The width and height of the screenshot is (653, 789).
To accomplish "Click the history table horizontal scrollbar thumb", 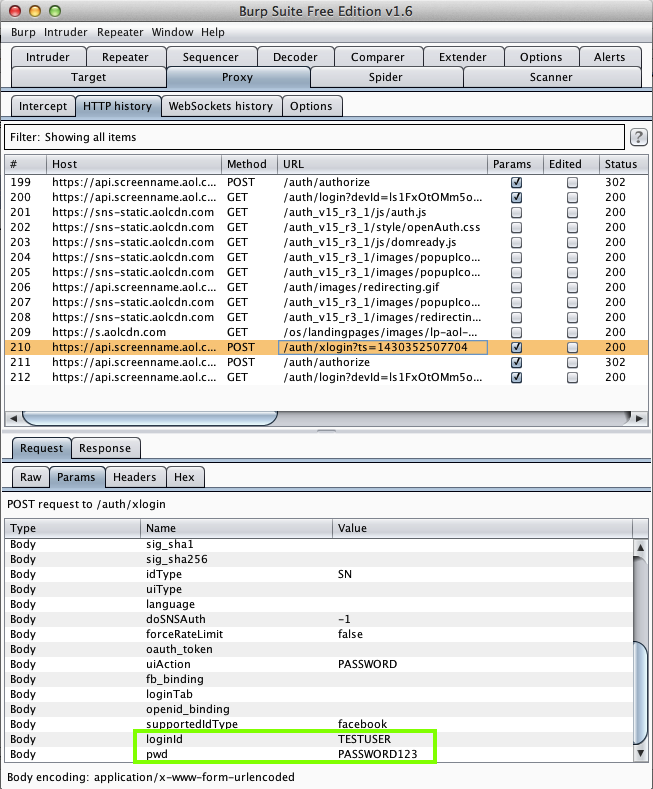I will [x=150, y=418].
